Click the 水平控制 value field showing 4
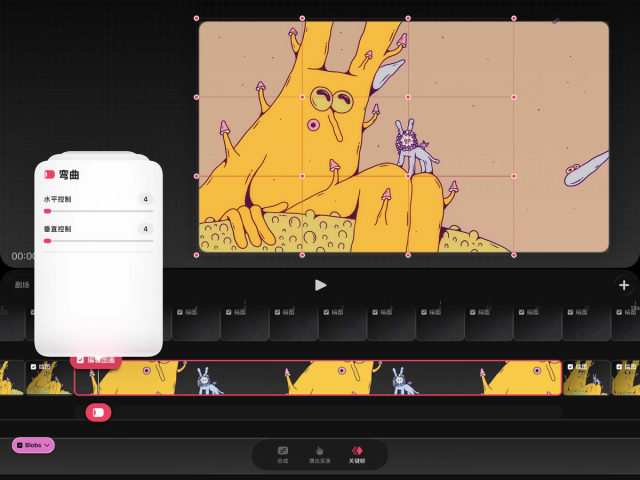Screen dimensions: 640x480 pos(145,199)
